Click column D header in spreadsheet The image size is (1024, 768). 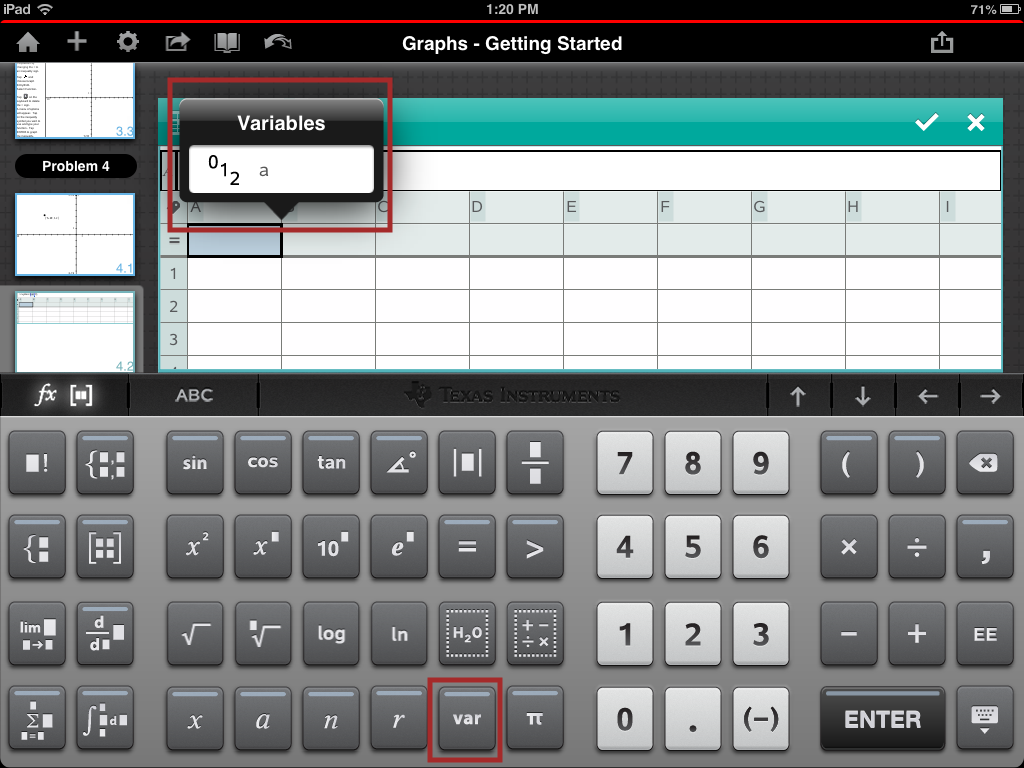point(478,208)
